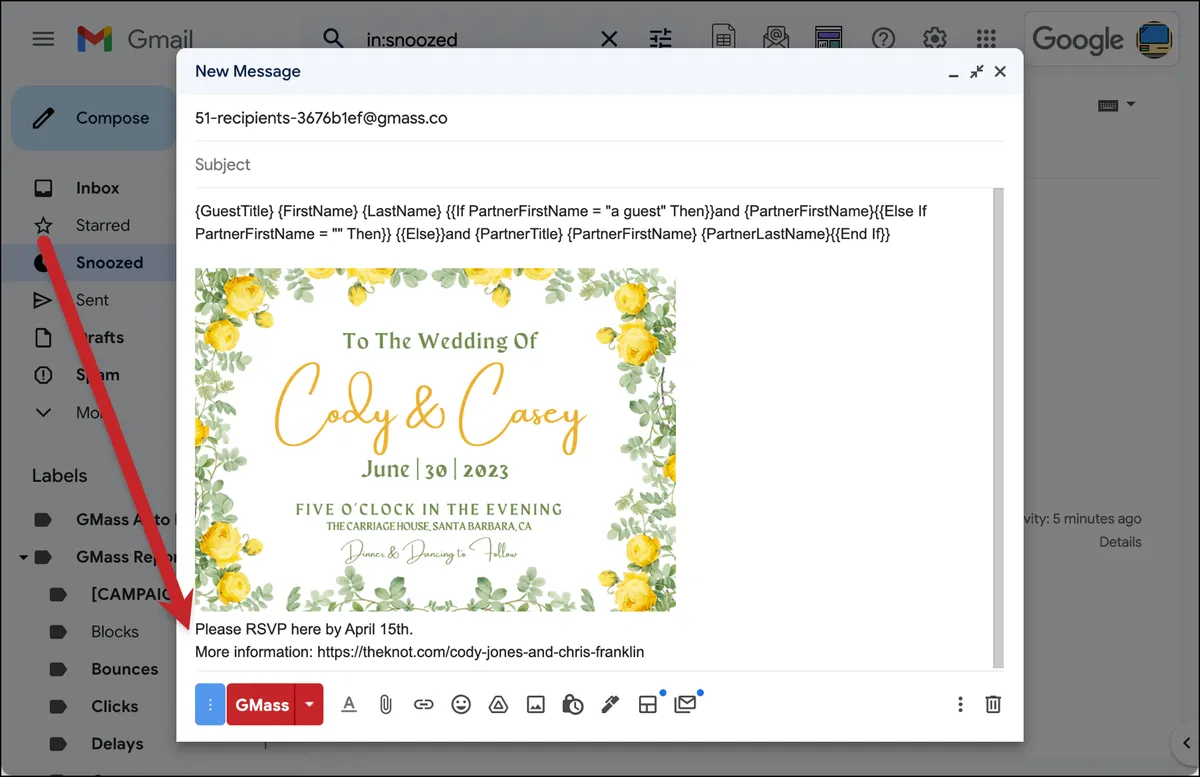Expand the More folders chevron
This screenshot has width=1200, height=777.
[43, 412]
